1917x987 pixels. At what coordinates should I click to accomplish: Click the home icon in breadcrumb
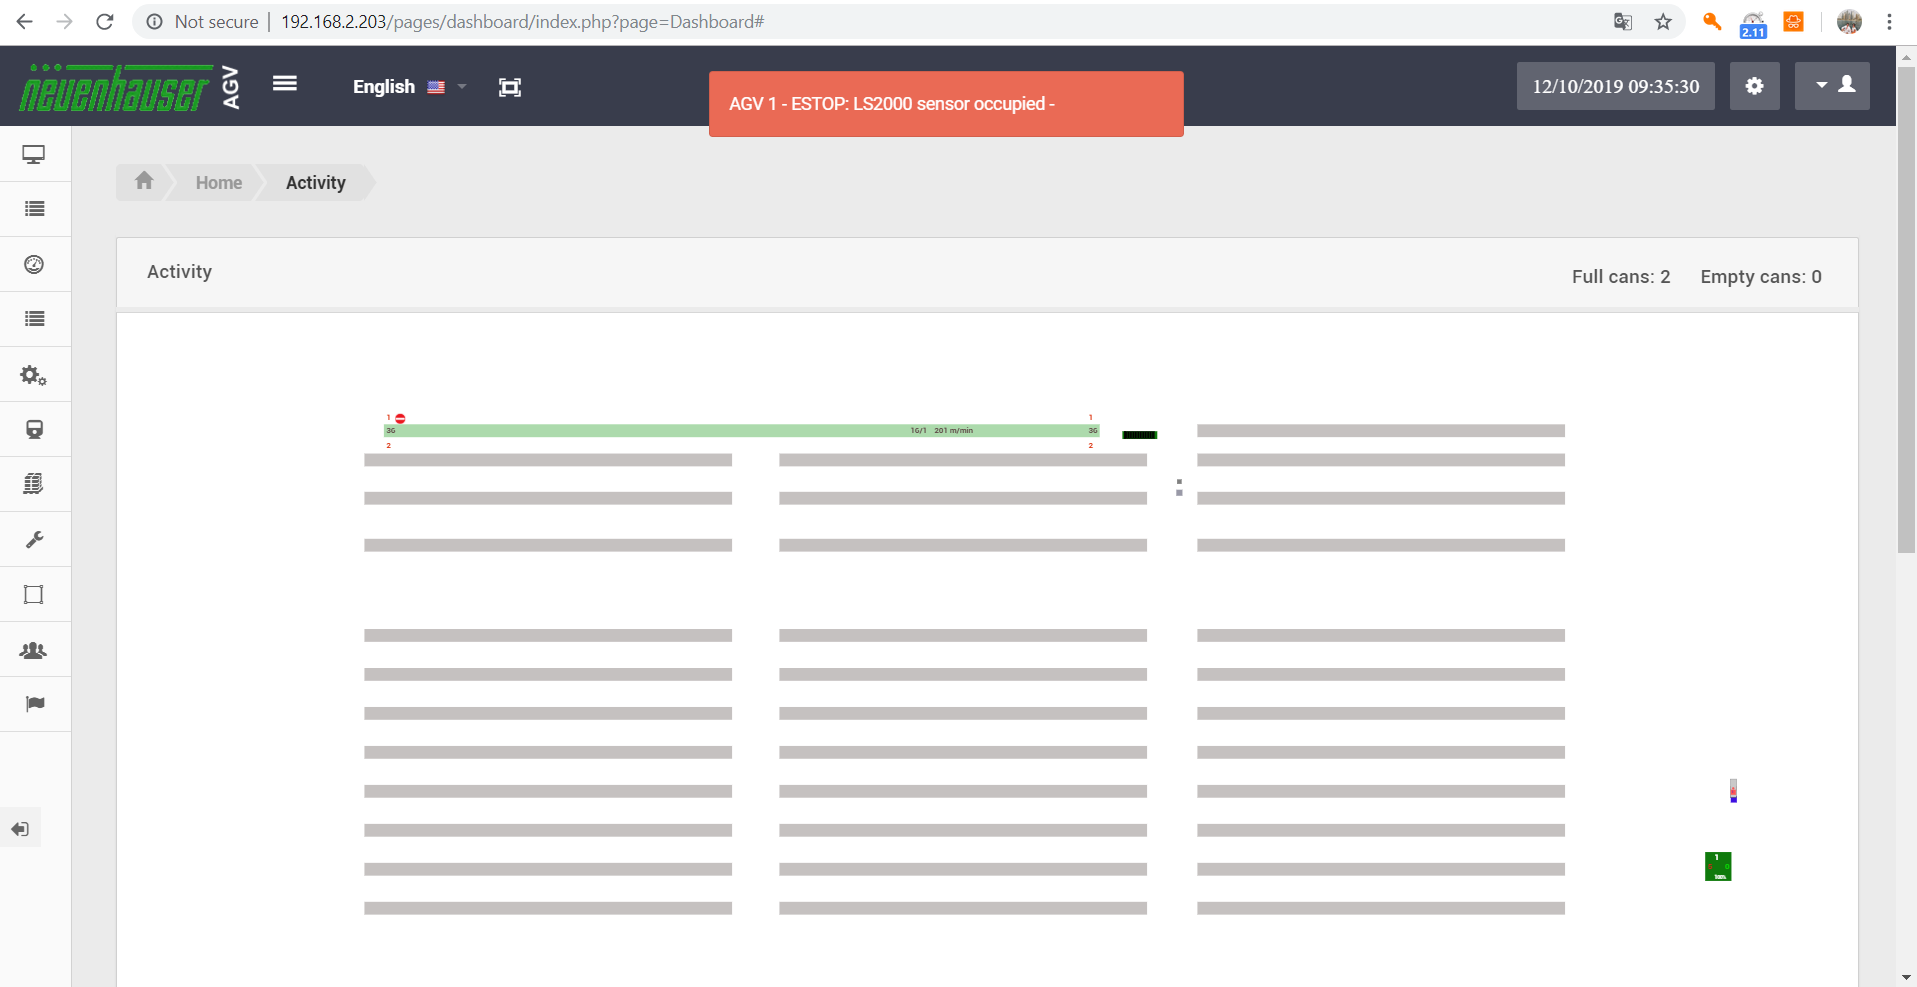(x=144, y=181)
